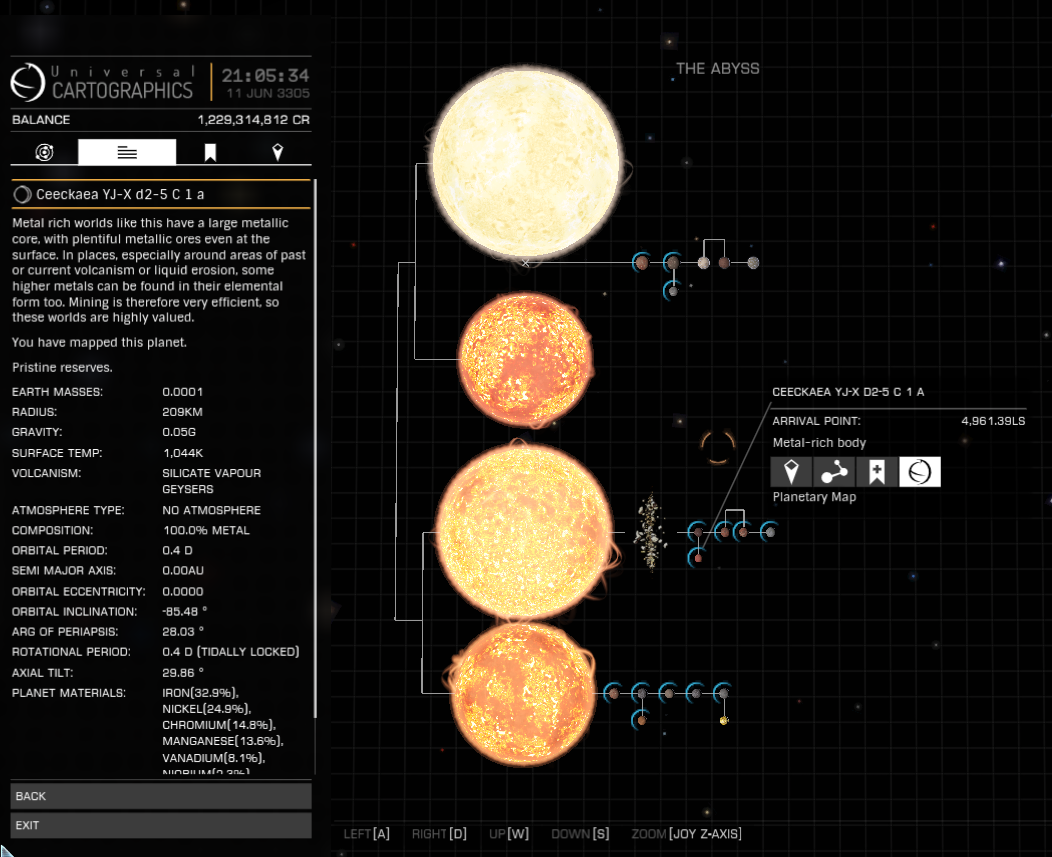
Task: Click the asteroid belt cluster
Action: 650,531
